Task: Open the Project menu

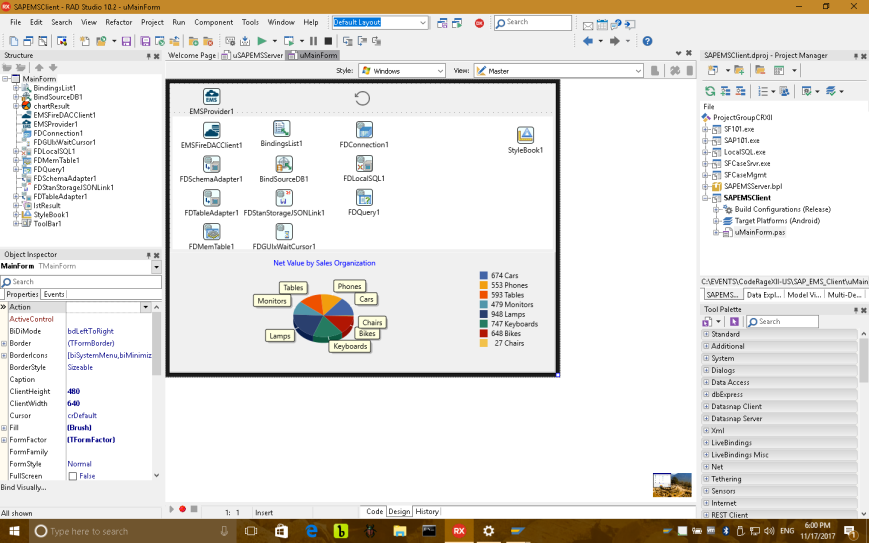Action: tap(152, 22)
